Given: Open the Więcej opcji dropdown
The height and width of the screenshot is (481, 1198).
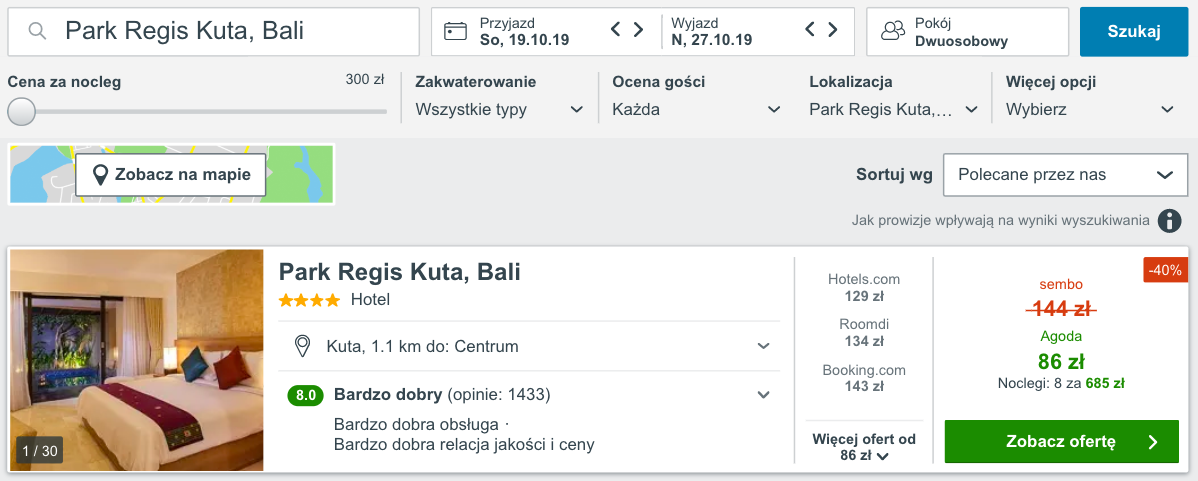Looking at the screenshot, I should [x=1090, y=109].
